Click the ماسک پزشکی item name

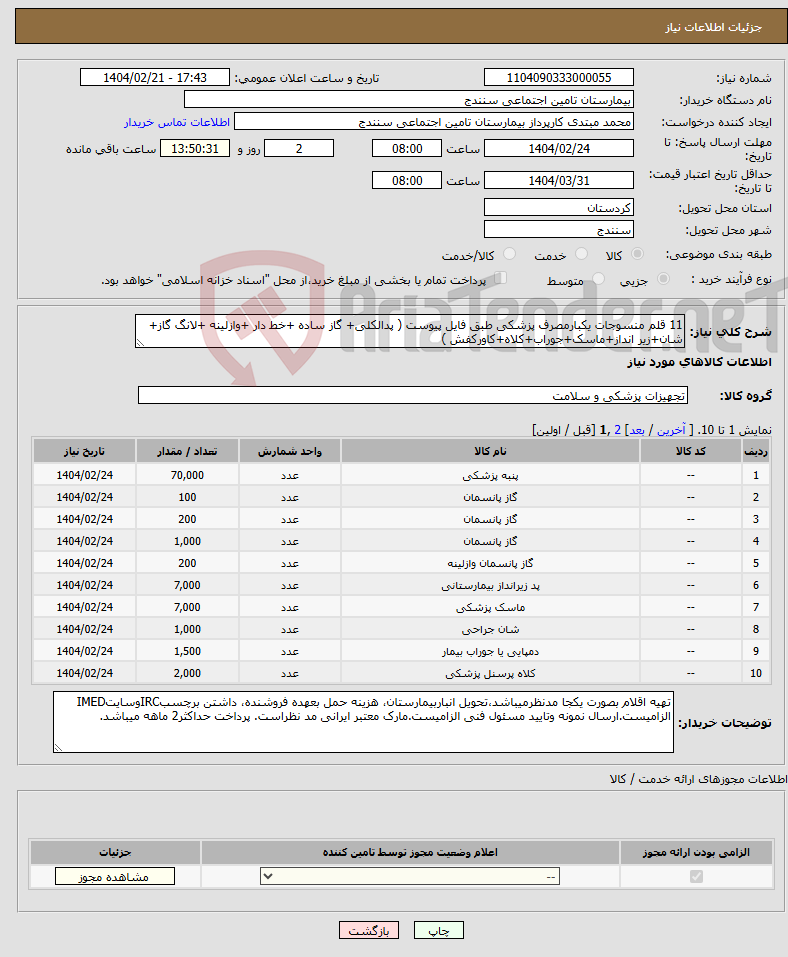click(x=490, y=607)
